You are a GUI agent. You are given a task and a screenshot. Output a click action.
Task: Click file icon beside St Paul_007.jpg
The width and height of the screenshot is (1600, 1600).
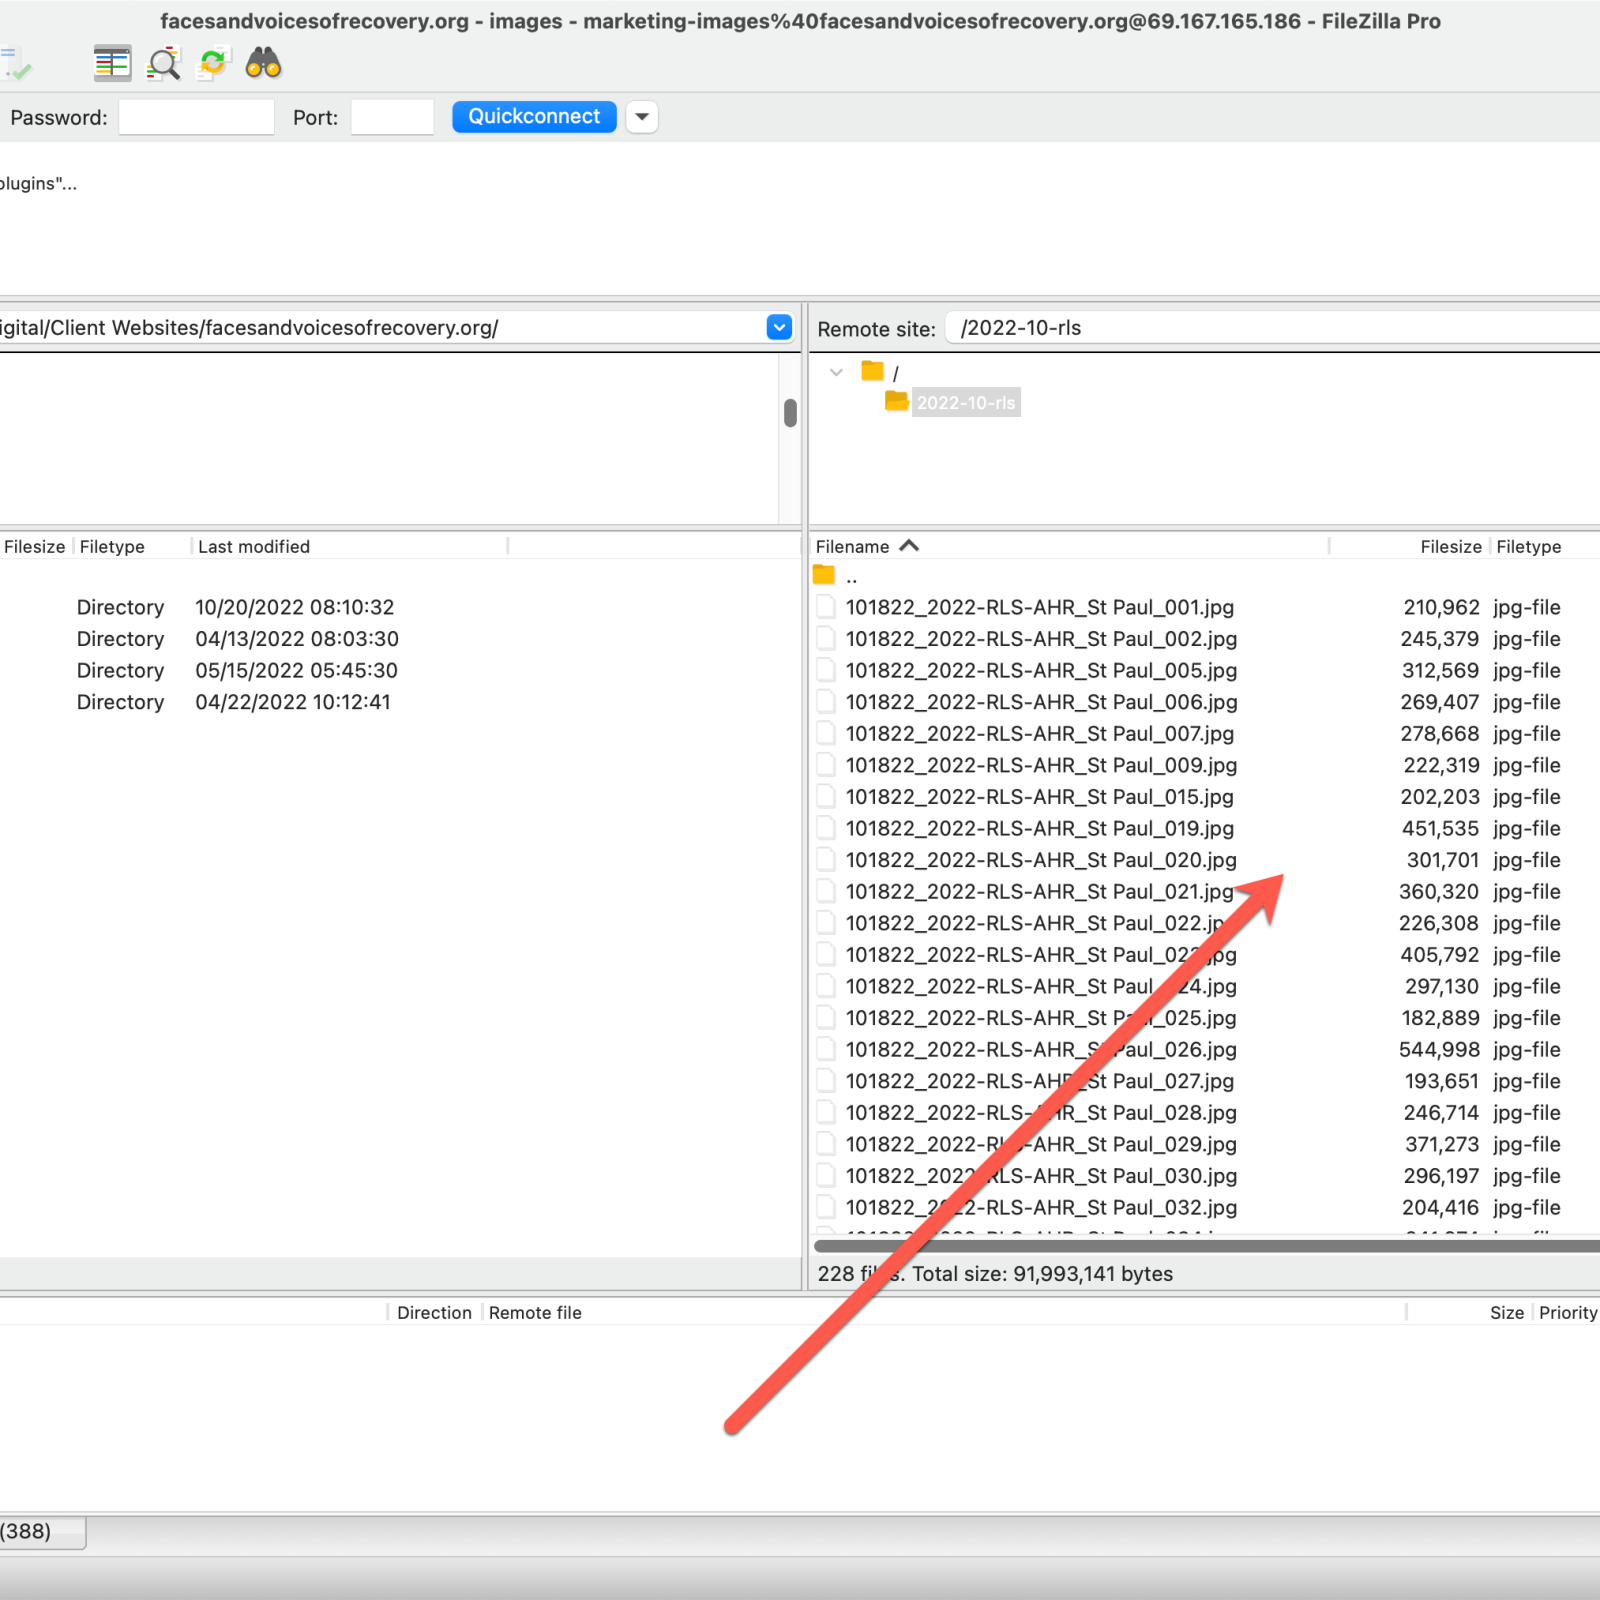tap(826, 734)
